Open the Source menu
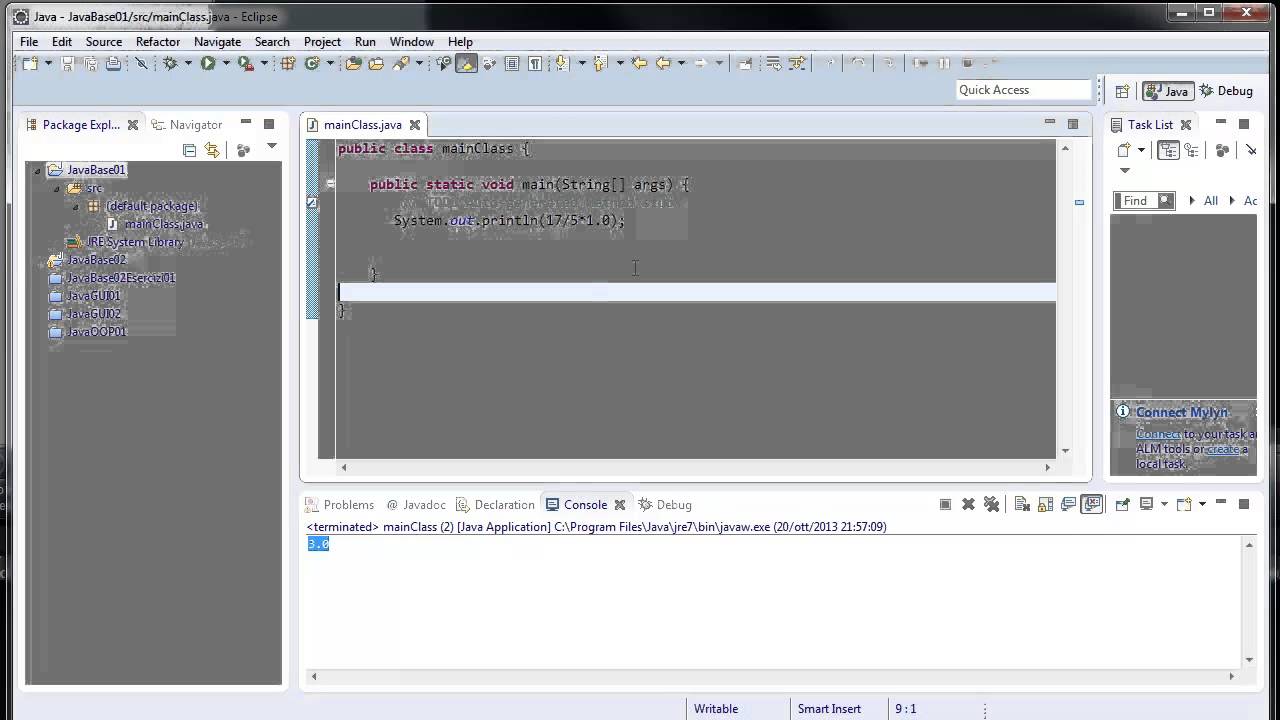Image resolution: width=1280 pixels, height=720 pixels. coord(104,42)
